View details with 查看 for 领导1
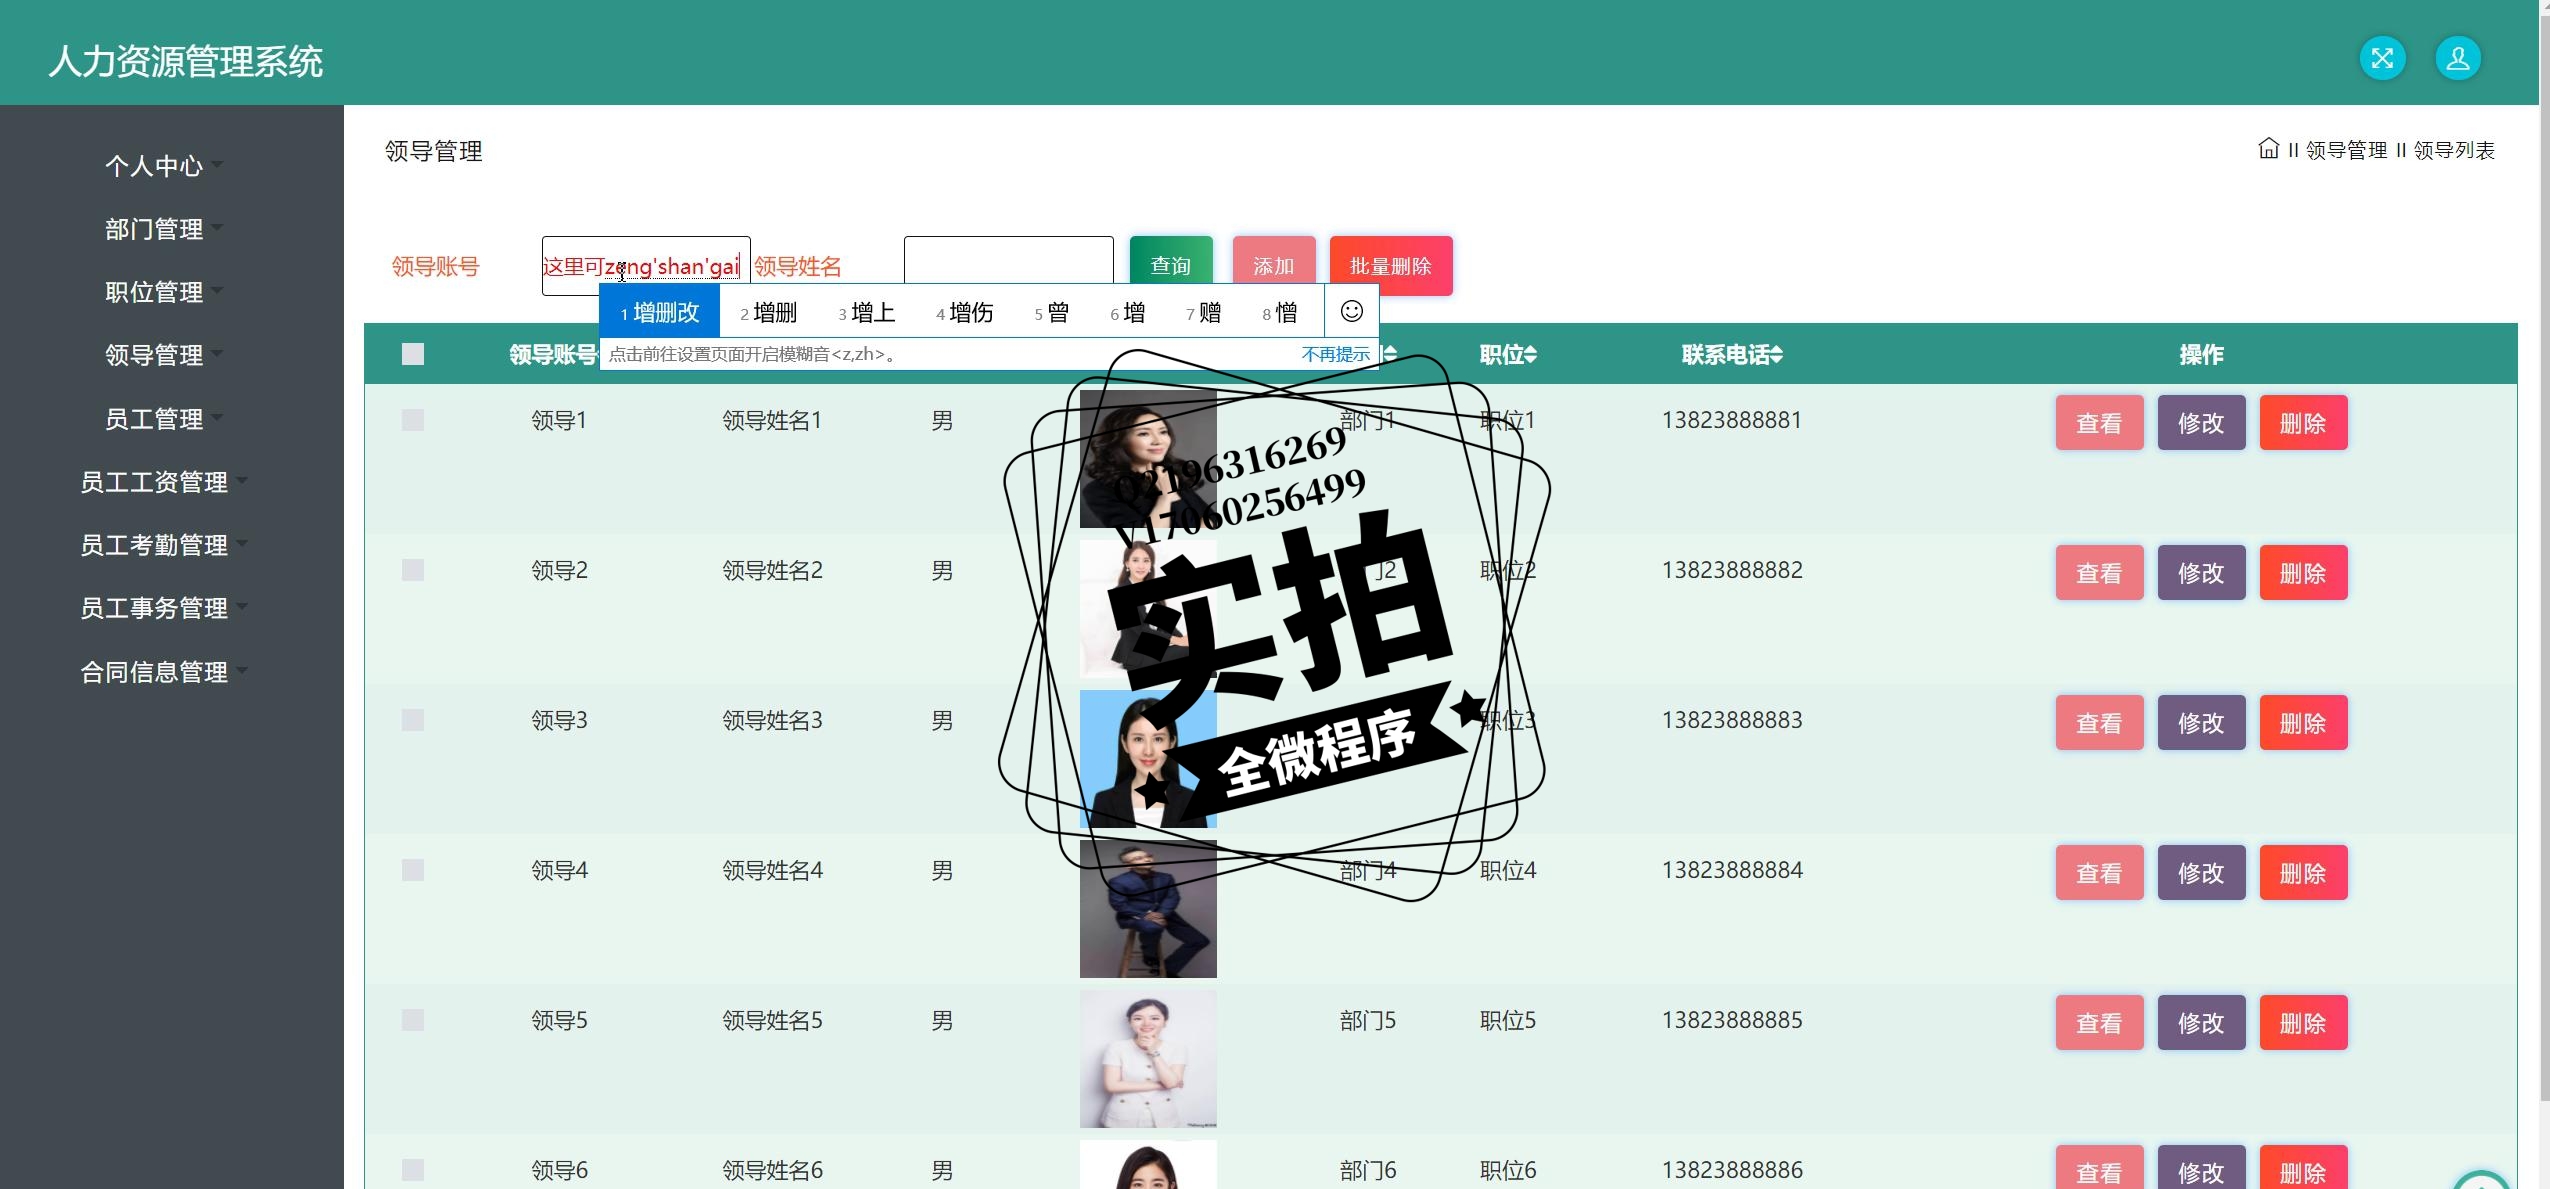Image resolution: width=2550 pixels, height=1189 pixels. coord(2099,422)
